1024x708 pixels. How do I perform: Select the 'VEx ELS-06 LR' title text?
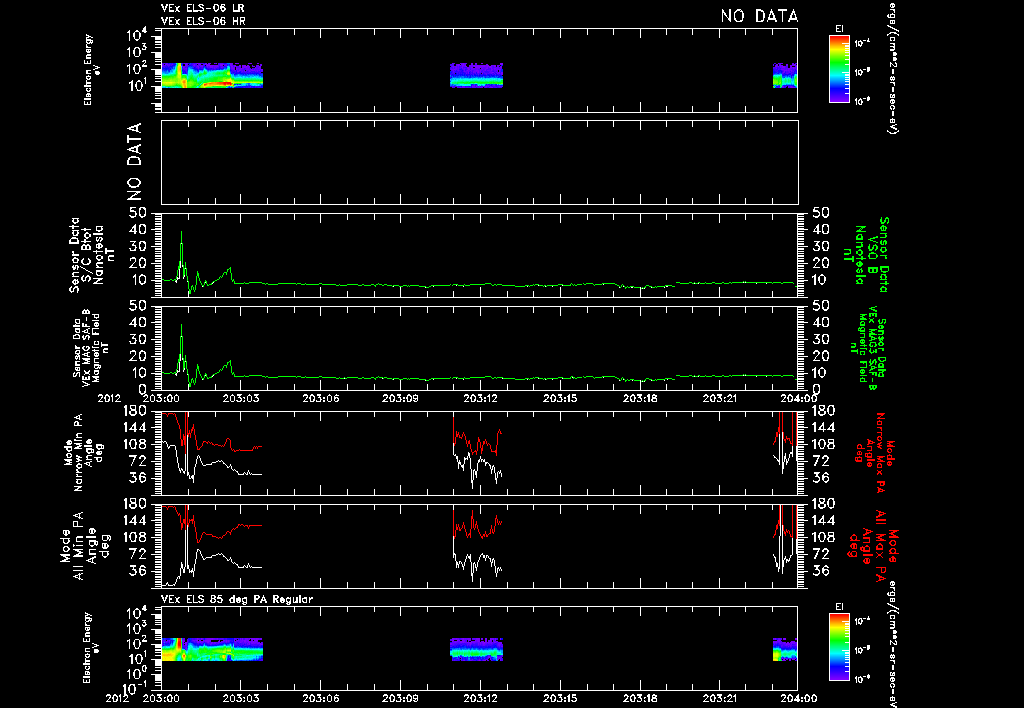(203, 8)
